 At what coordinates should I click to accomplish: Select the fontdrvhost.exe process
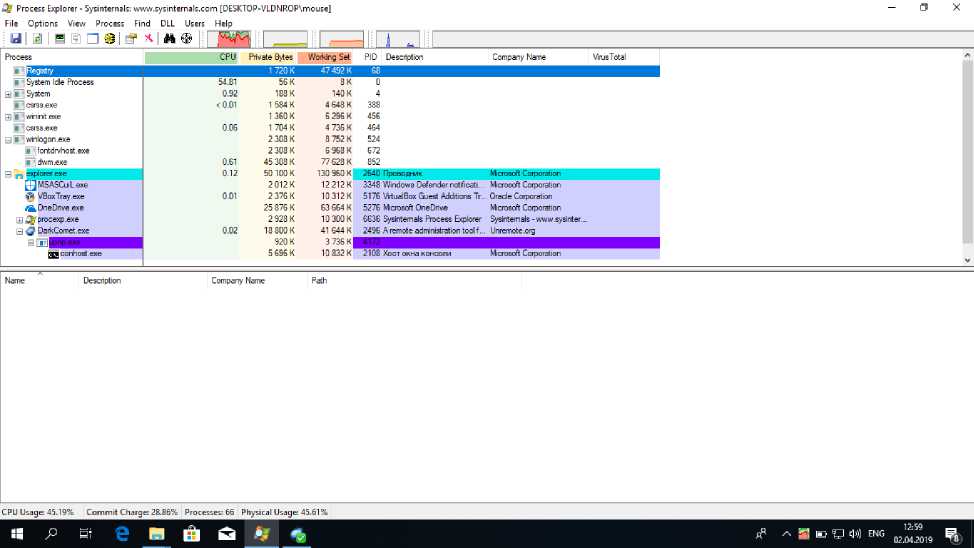(x=330, y=151)
